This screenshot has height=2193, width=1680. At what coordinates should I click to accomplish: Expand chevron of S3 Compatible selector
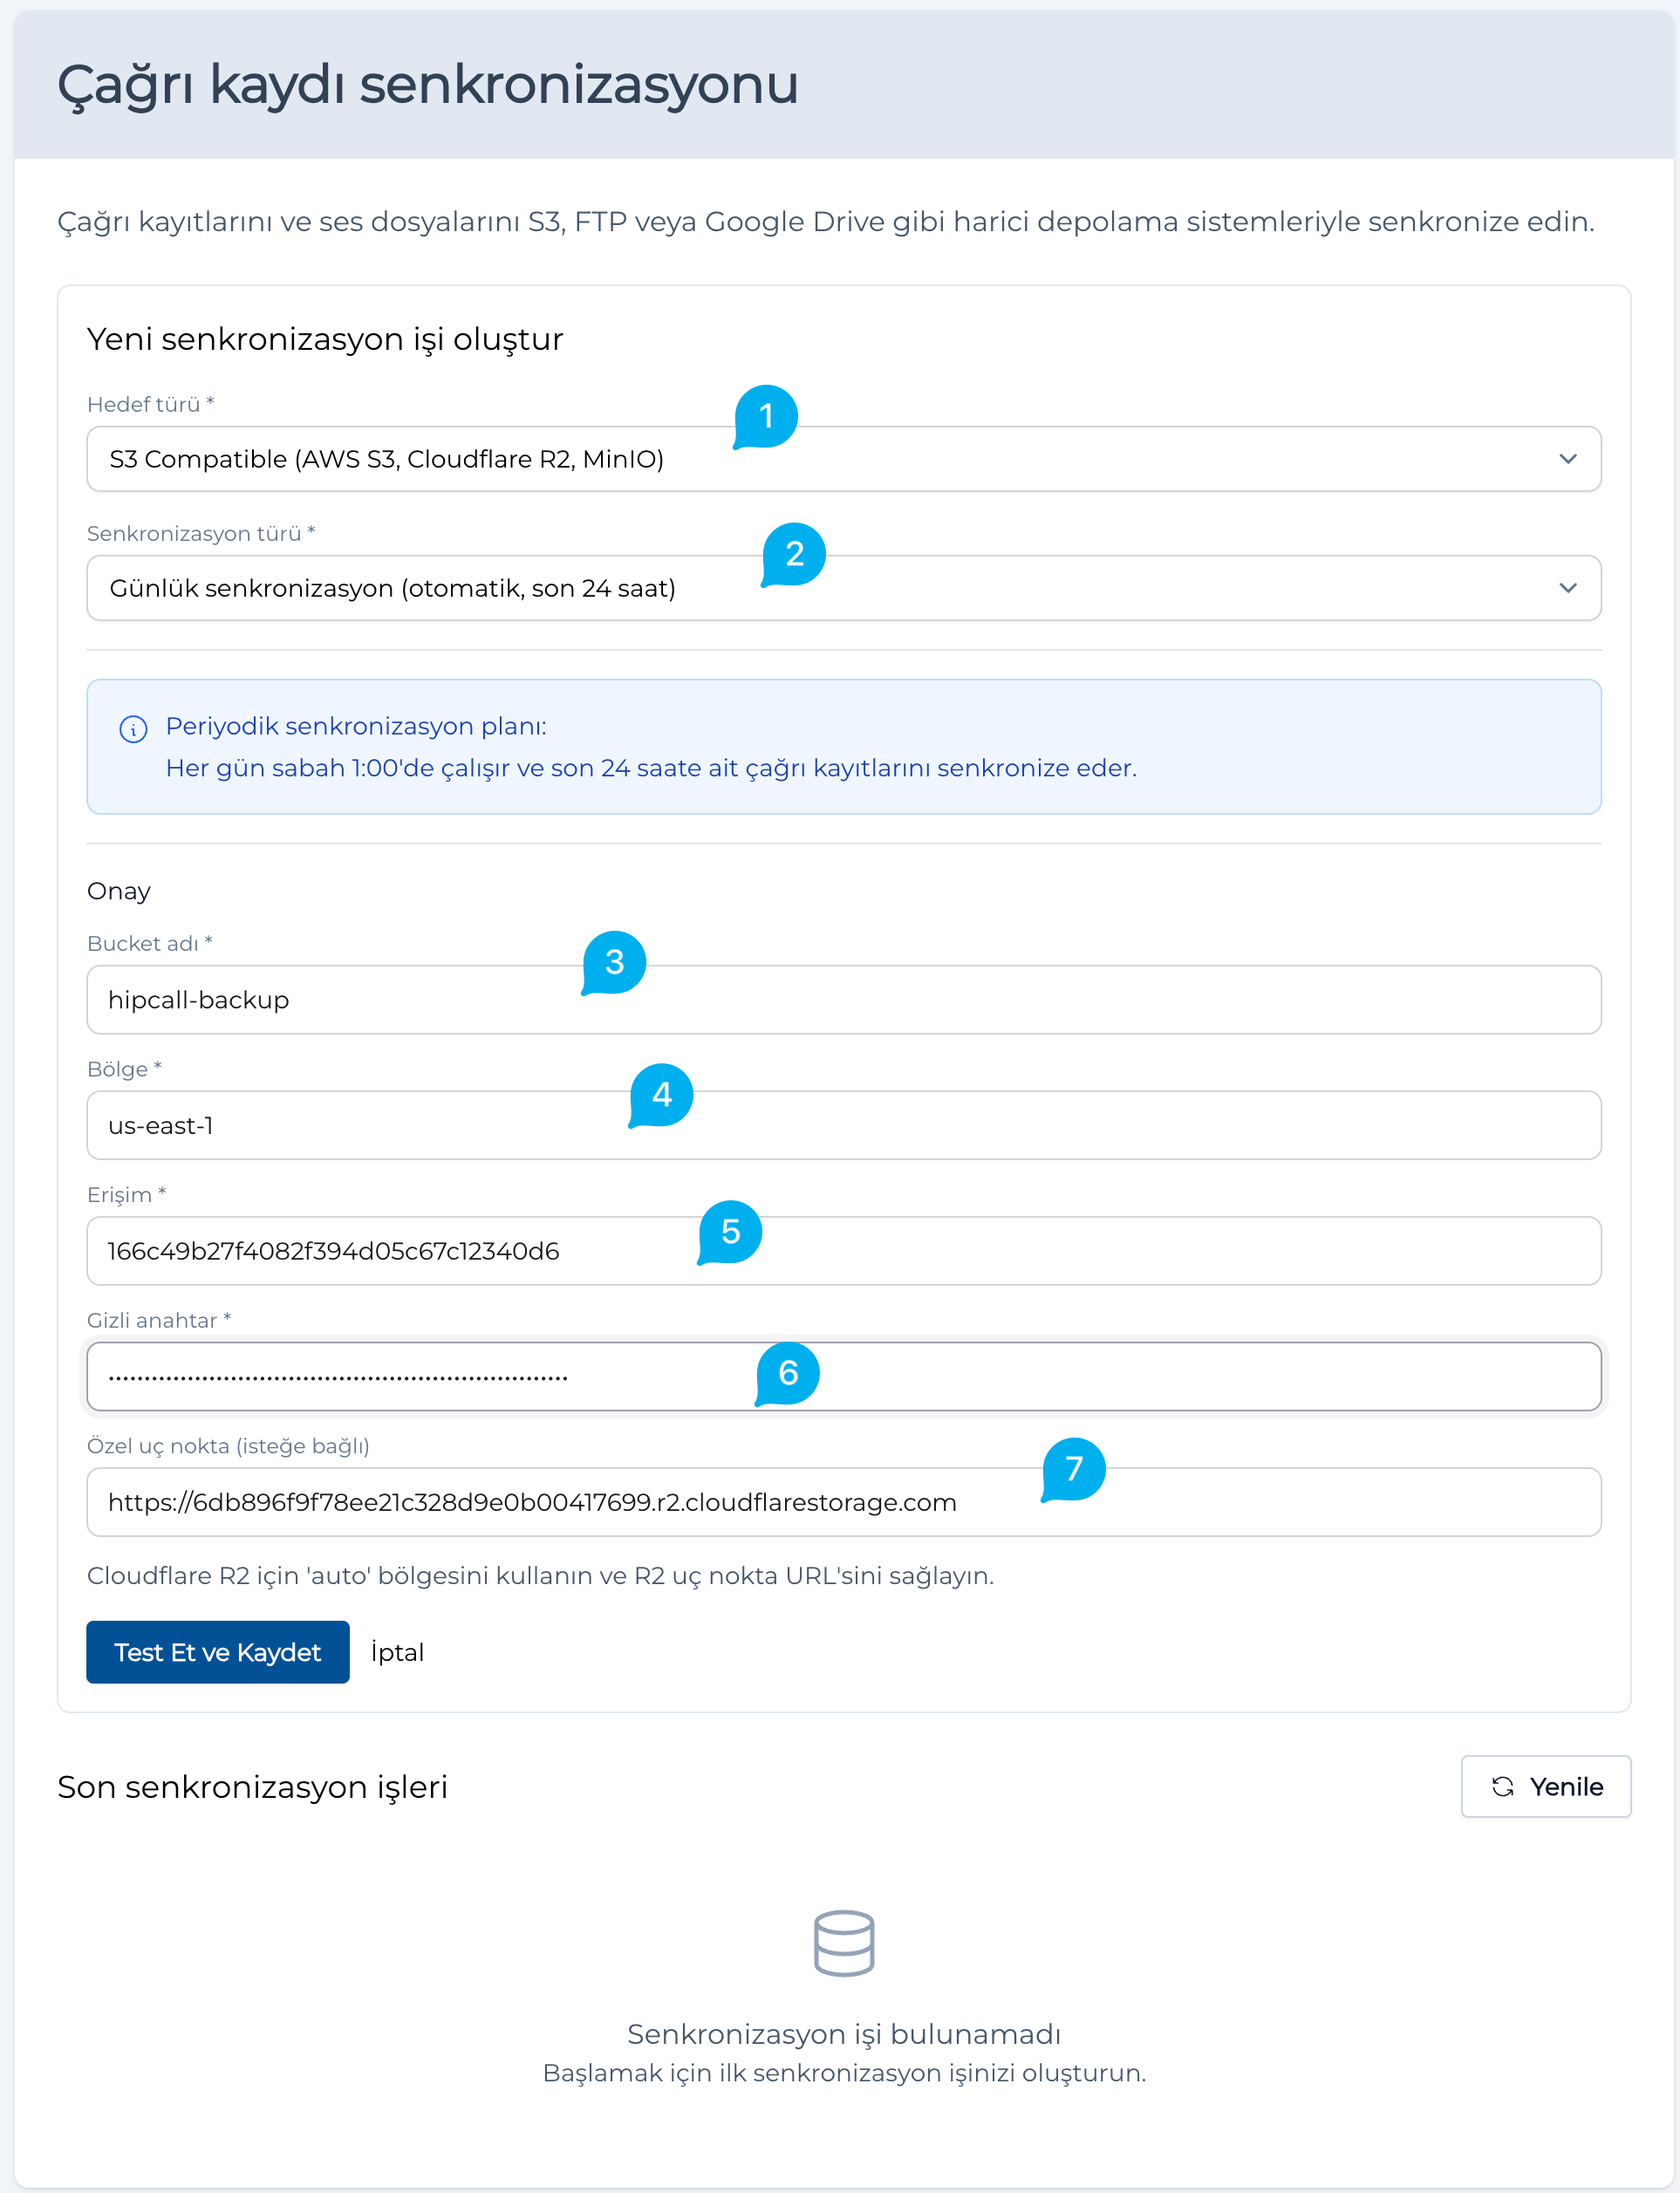1567,459
